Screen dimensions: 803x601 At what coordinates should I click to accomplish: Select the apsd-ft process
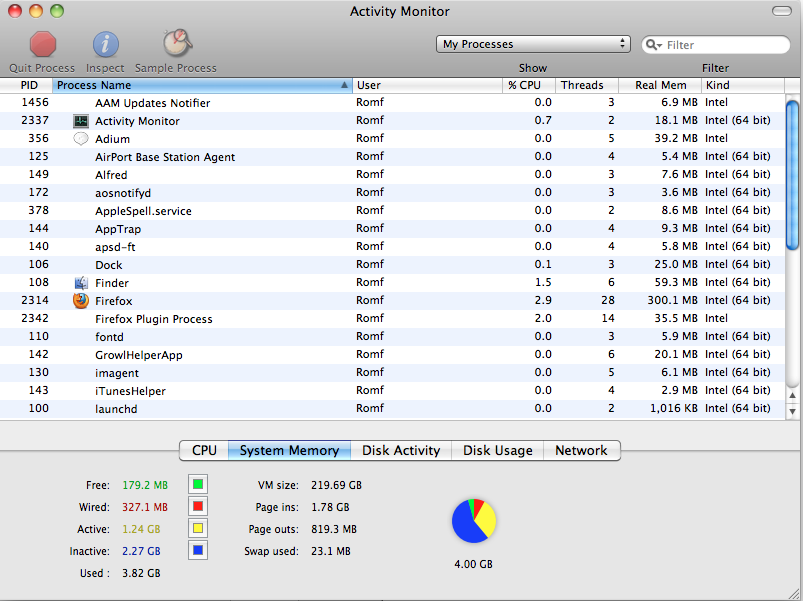(x=392, y=247)
